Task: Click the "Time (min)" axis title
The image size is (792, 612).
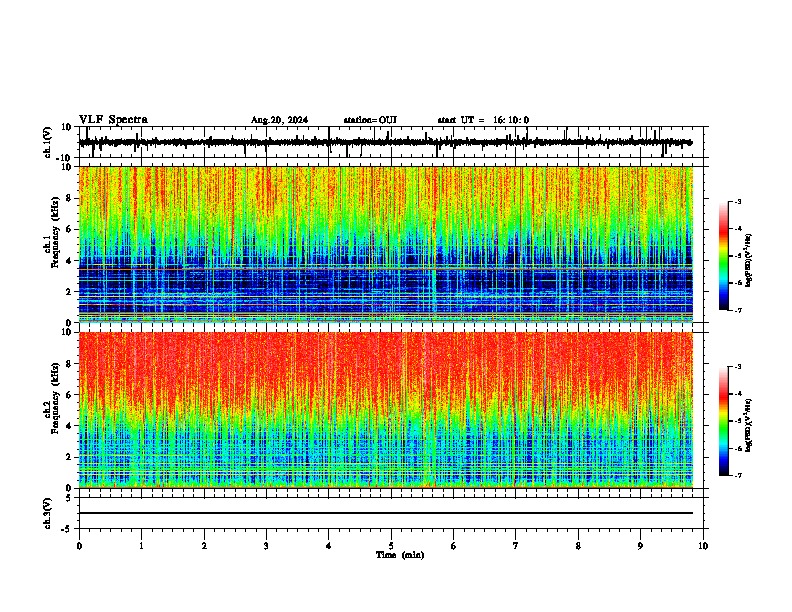Action: (x=400, y=555)
